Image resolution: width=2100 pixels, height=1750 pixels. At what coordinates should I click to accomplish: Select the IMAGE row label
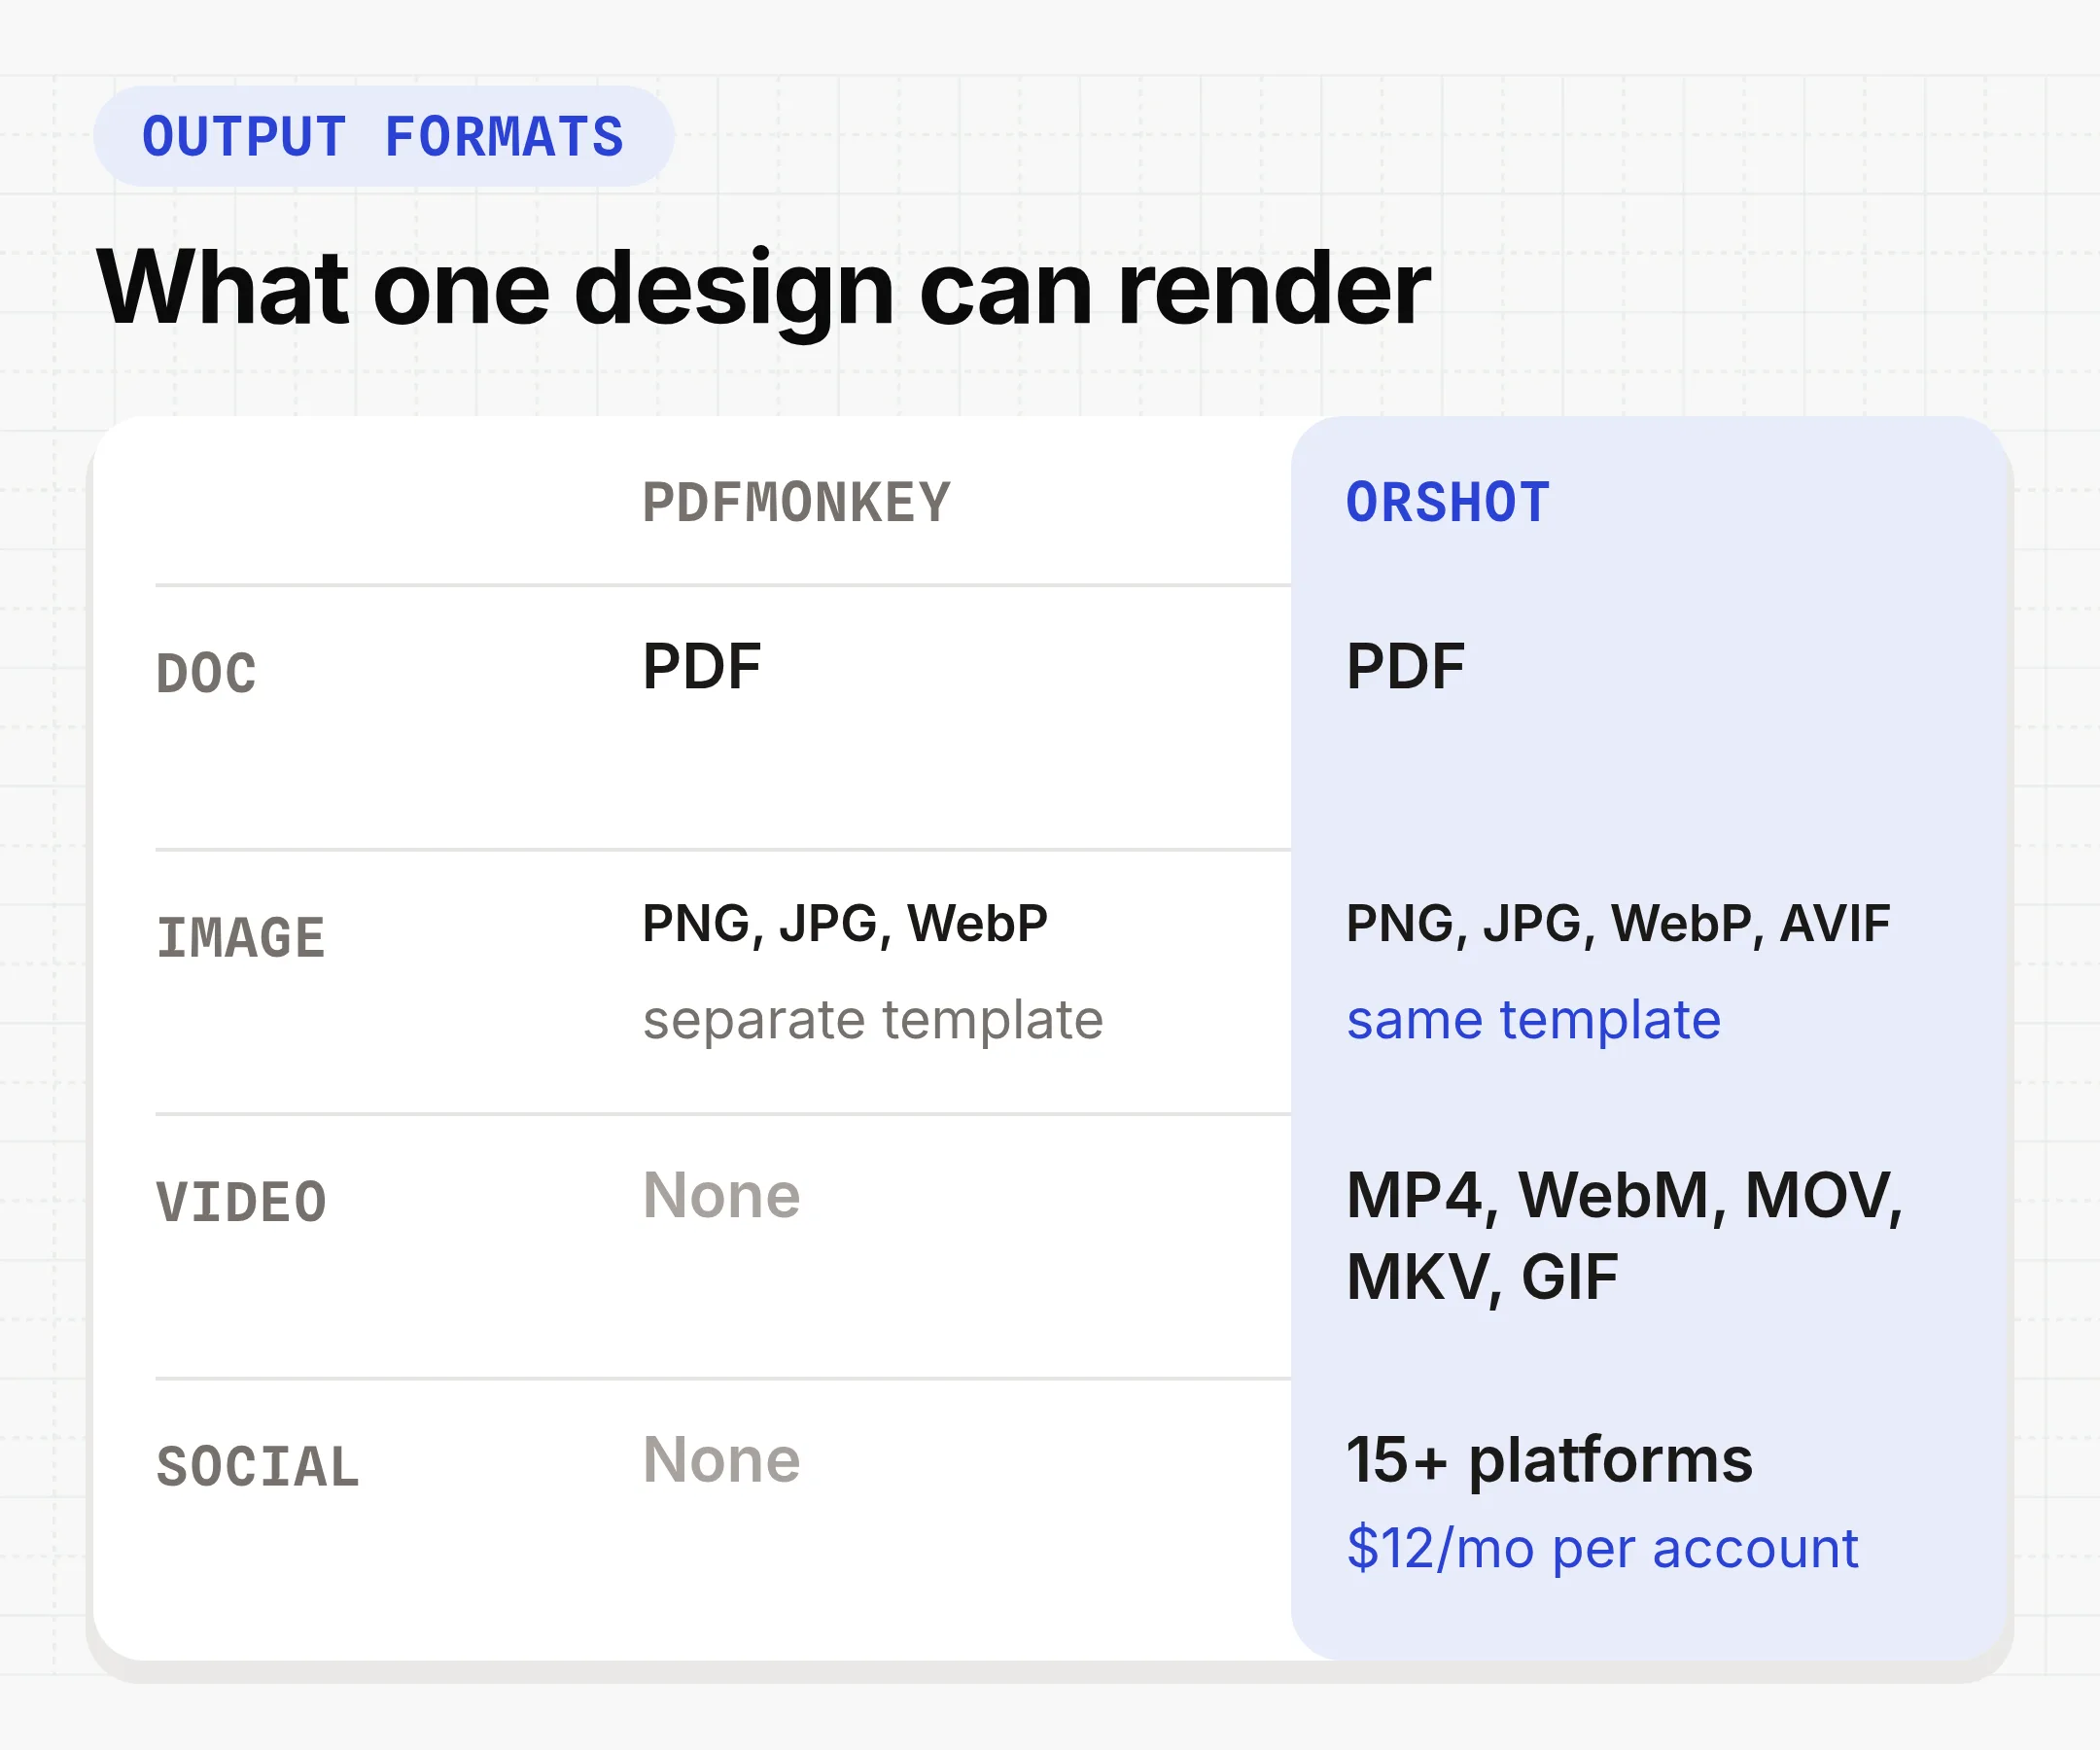[241, 938]
